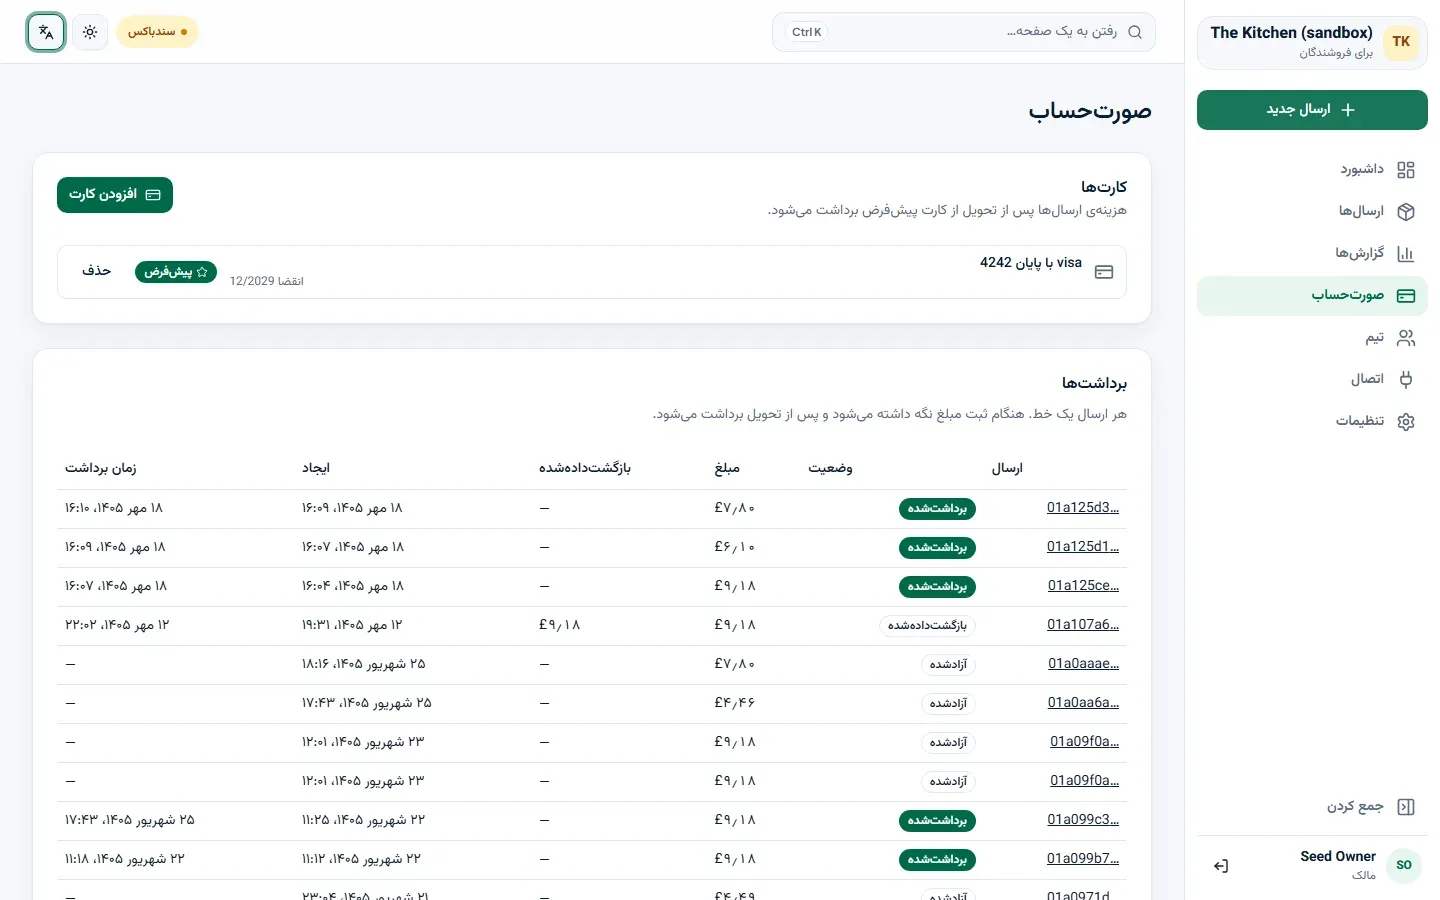Open the داشبورد dashboard menu item
The height and width of the screenshot is (900, 1440).
point(1312,170)
